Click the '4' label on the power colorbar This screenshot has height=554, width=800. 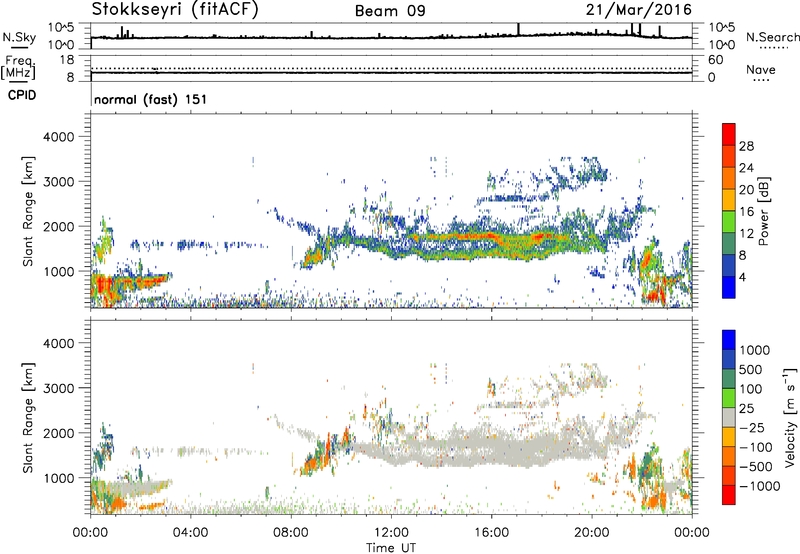[742, 277]
